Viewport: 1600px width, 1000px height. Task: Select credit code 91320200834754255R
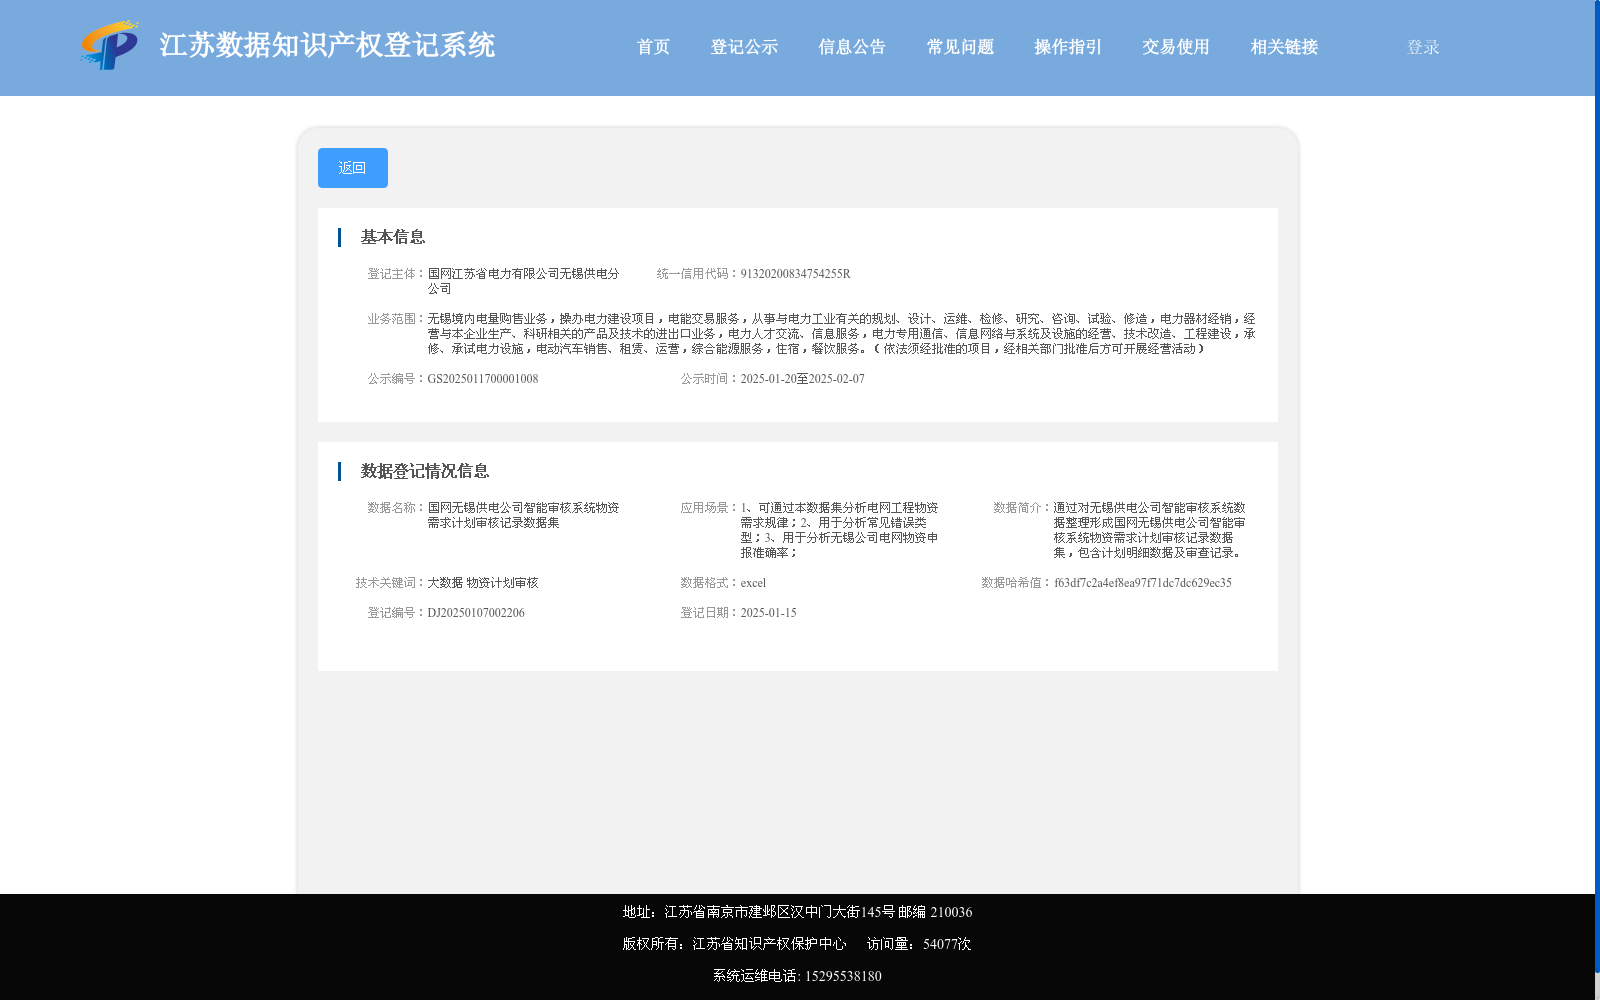tap(795, 274)
